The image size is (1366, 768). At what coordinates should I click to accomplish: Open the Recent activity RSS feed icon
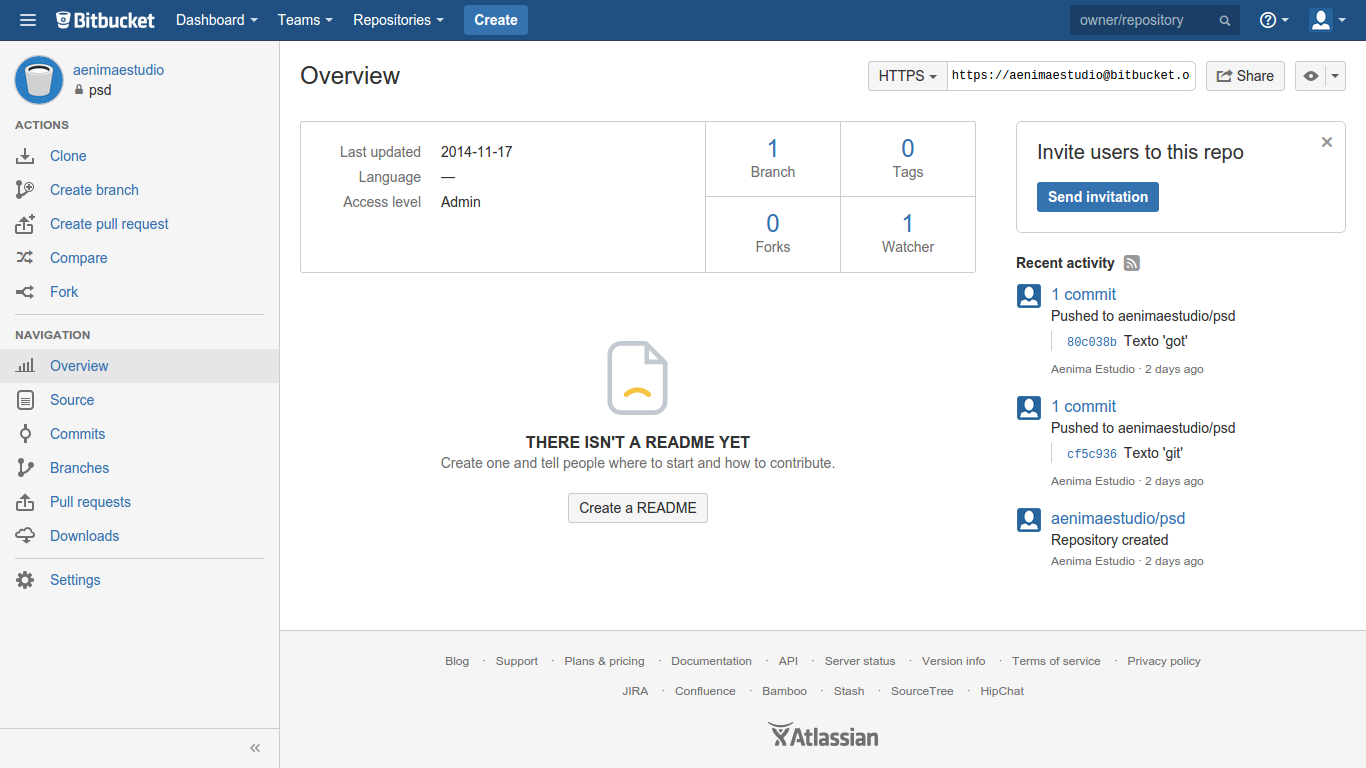click(1132, 263)
